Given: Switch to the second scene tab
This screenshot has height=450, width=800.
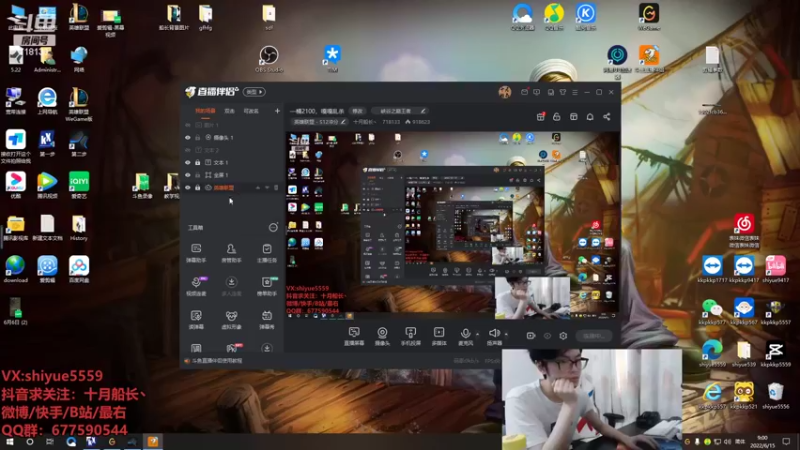Looking at the screenshot, I should pyautogui.click(x=230, y=111).
